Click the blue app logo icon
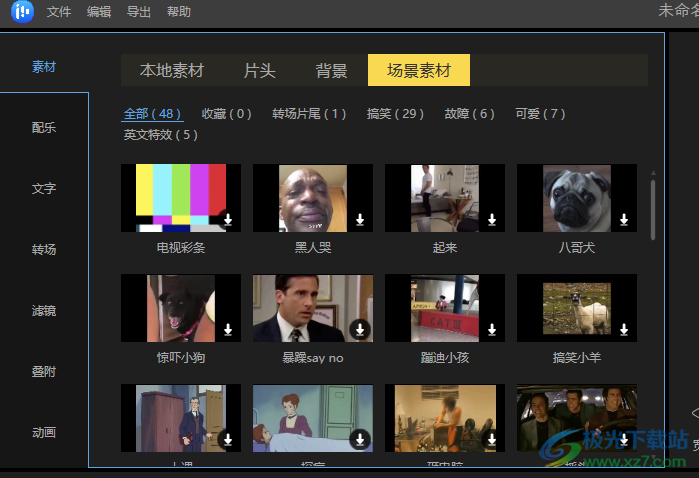This screenshot has height=478, width=699. click(x=22, y=11)
